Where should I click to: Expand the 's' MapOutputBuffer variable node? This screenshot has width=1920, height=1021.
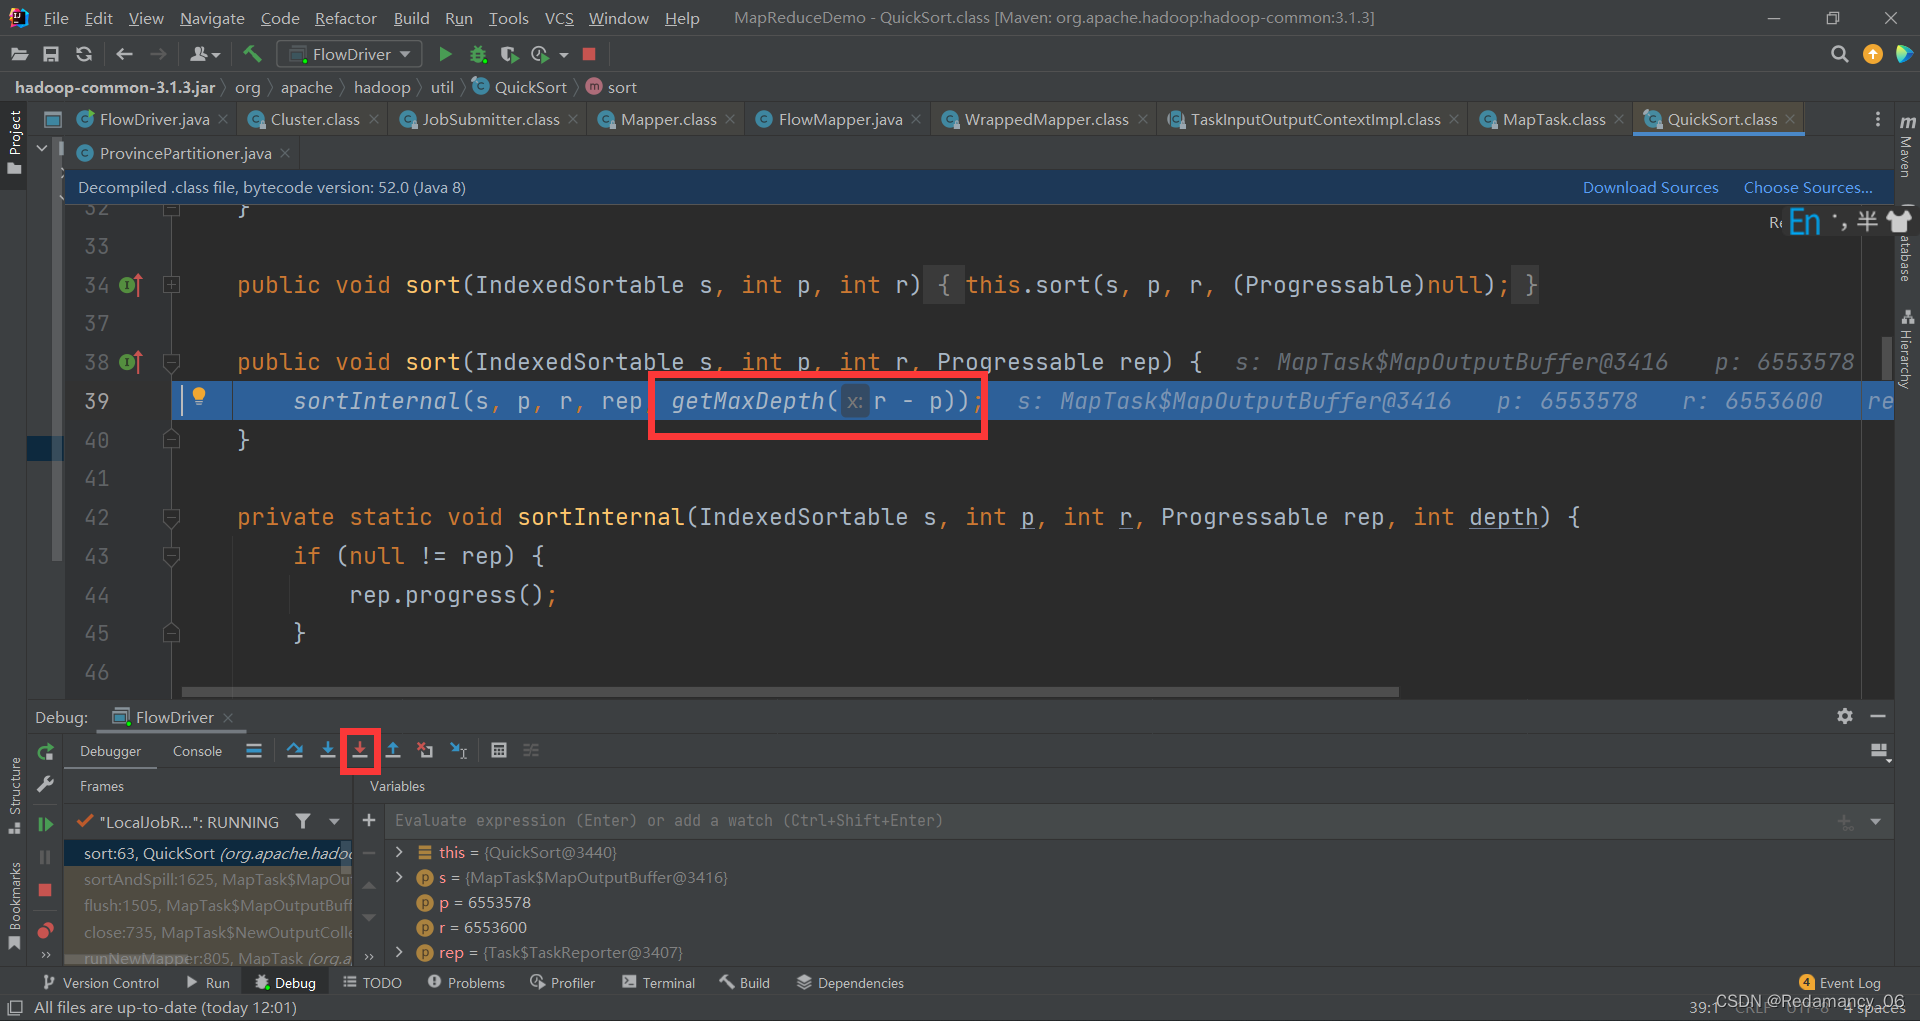399,877
